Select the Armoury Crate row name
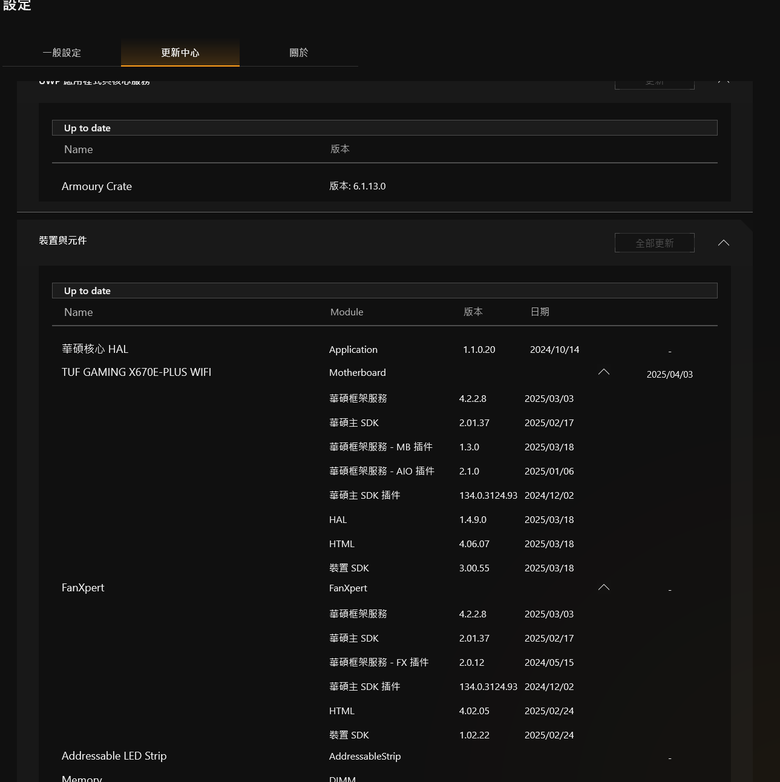 point(97,187)
